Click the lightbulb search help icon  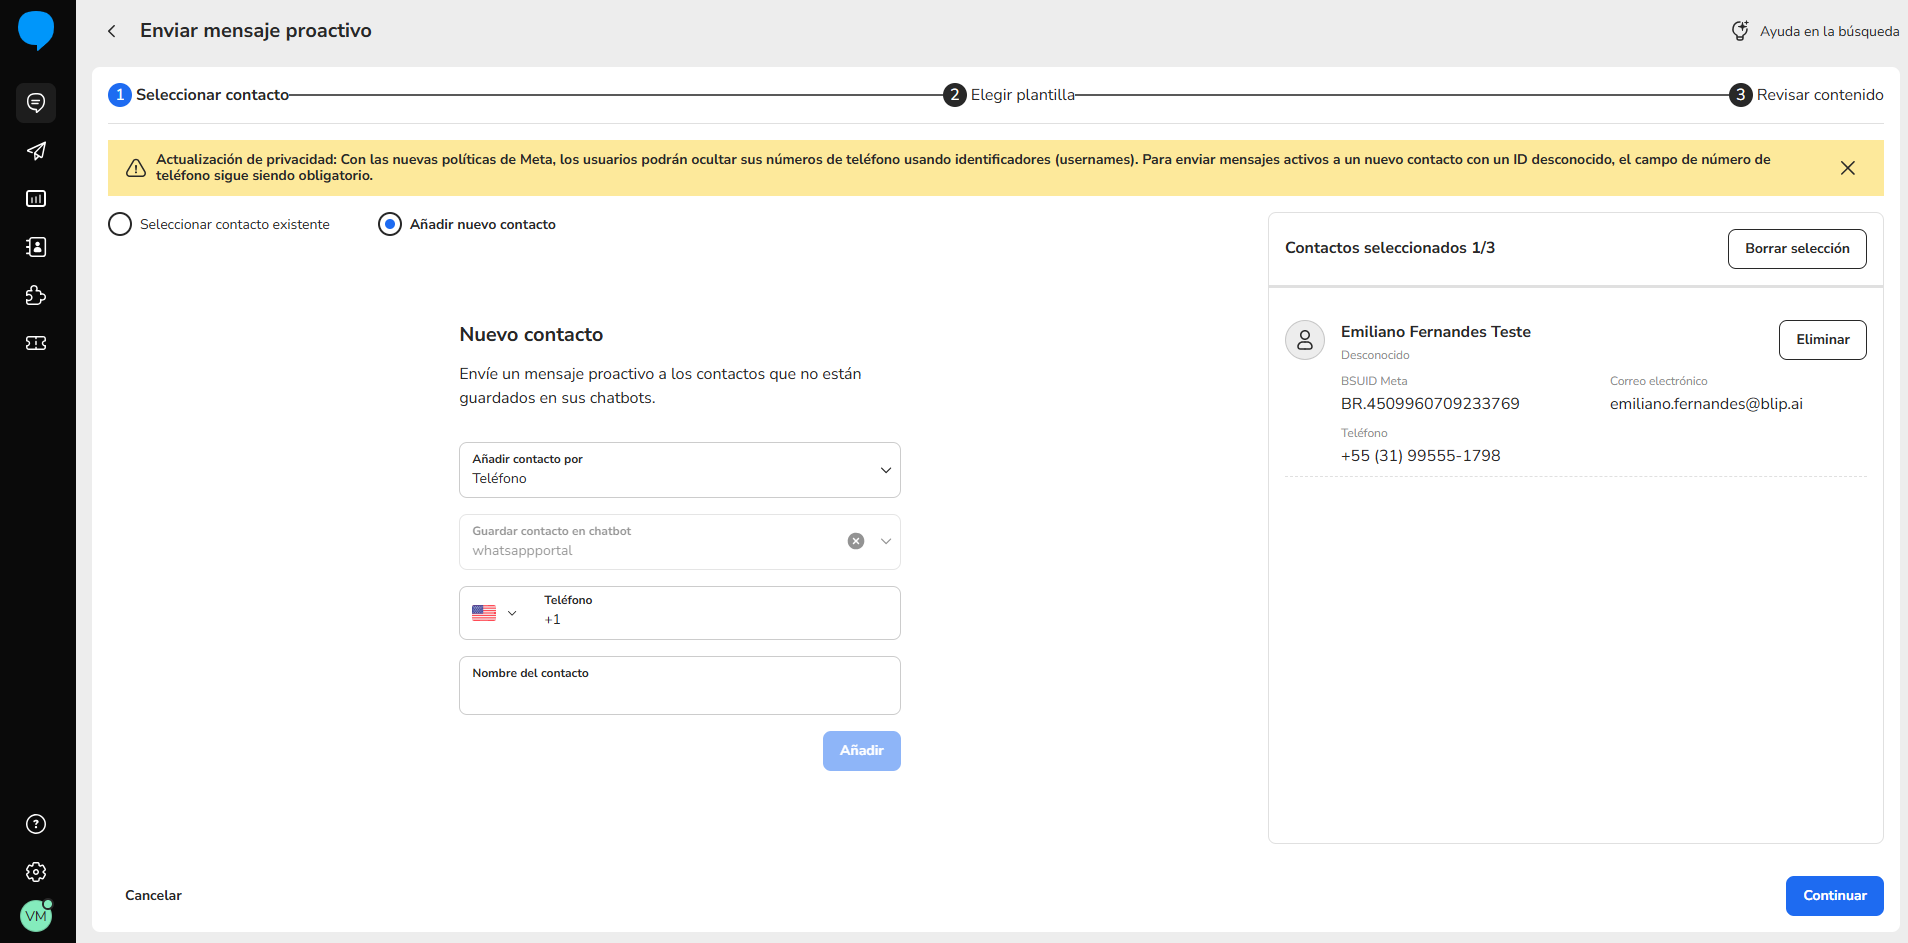(x=1740, y=31)
